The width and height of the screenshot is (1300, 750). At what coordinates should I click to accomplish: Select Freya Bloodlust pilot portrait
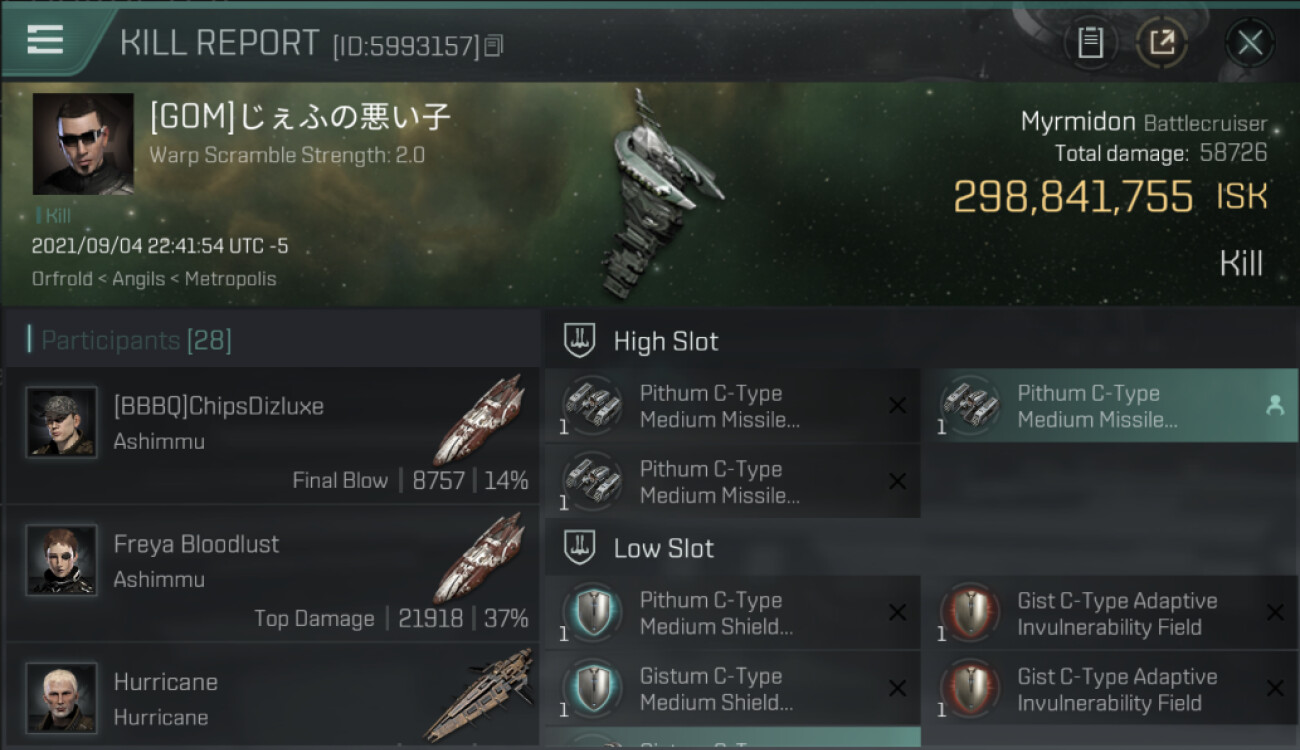point(61,560)
